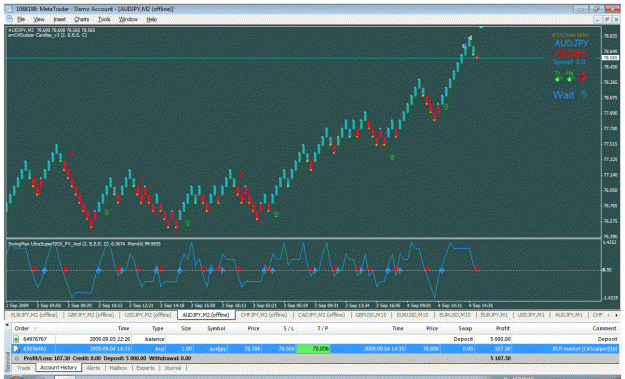Click the smC4Scalper Candles_v3 indicator label

47,35
